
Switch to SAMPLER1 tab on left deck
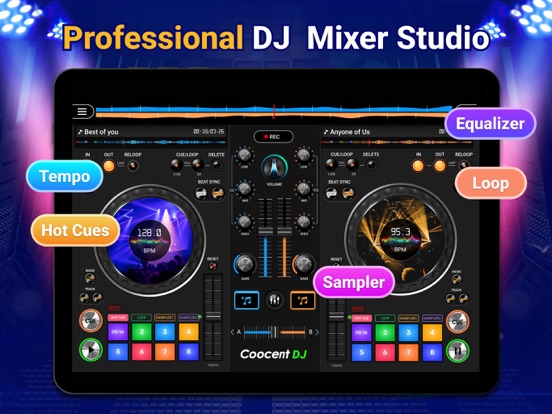(x=165, y=318)
